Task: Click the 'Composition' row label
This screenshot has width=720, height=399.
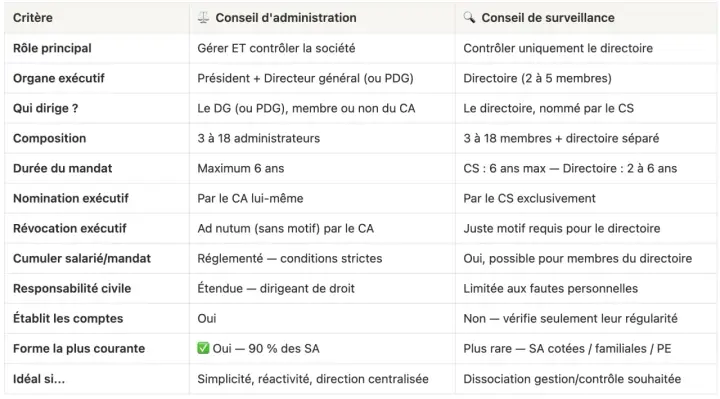Action: pos(50,139)
